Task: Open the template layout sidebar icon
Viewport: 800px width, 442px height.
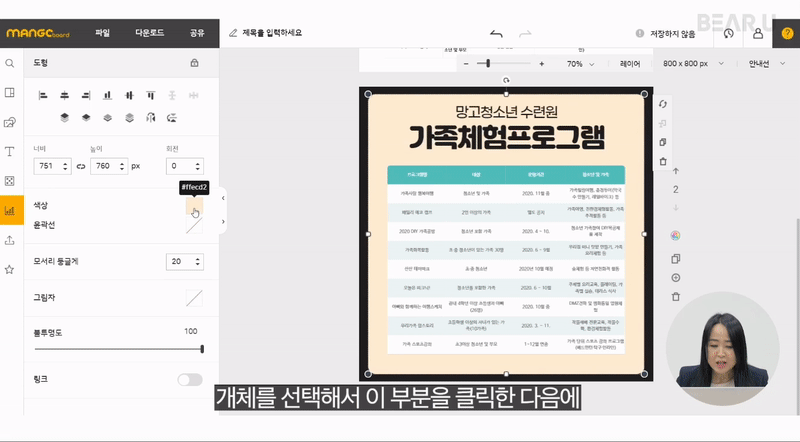Action: (10, 92)
